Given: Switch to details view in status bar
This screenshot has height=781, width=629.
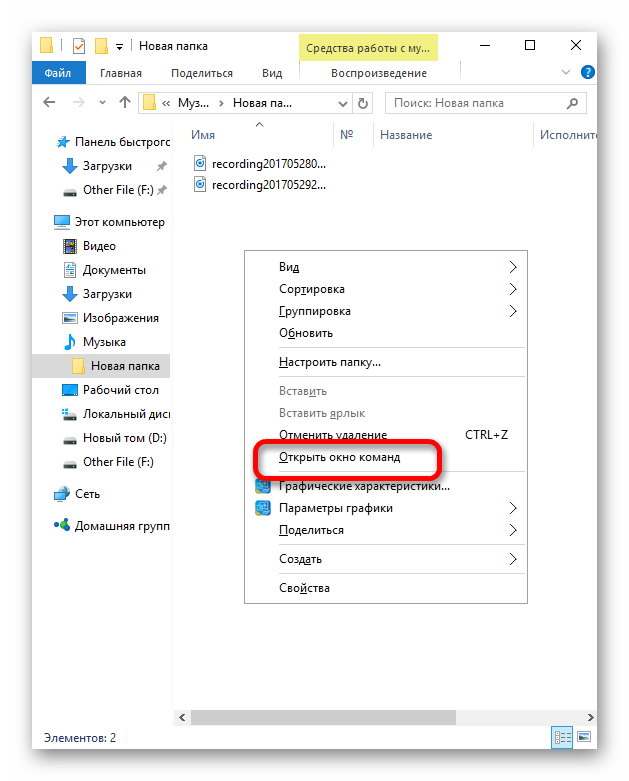Looking at the screenshot, I should [x=562, y=737].
